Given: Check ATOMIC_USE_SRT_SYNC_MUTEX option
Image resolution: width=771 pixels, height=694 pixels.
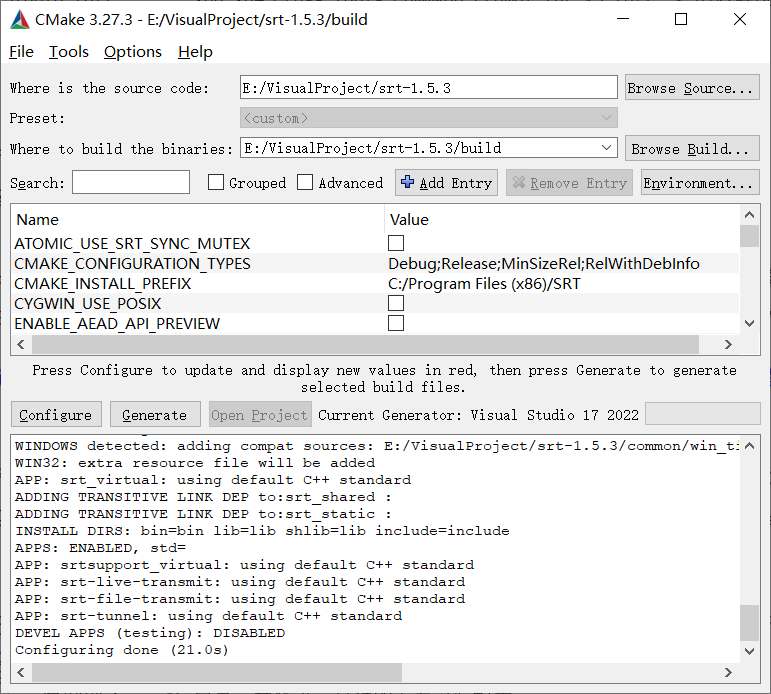Looking at the screenshot, I should point(396,244).
